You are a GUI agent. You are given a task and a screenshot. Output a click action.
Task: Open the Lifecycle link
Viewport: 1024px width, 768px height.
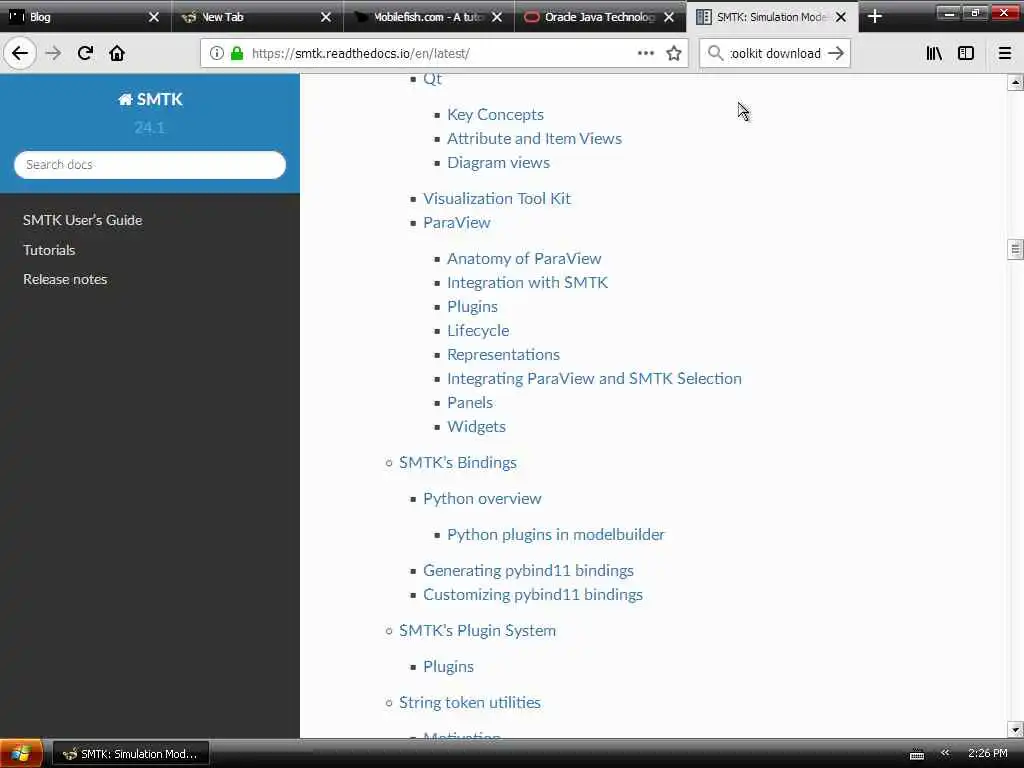coord(478,330)
